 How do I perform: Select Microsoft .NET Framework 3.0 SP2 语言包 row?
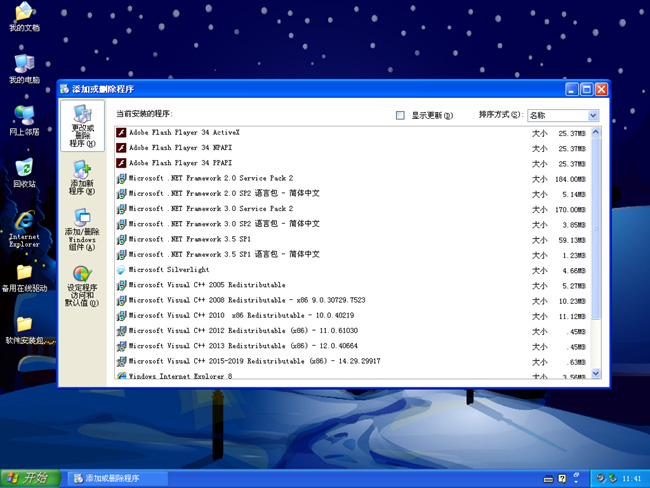click(353, 224)
